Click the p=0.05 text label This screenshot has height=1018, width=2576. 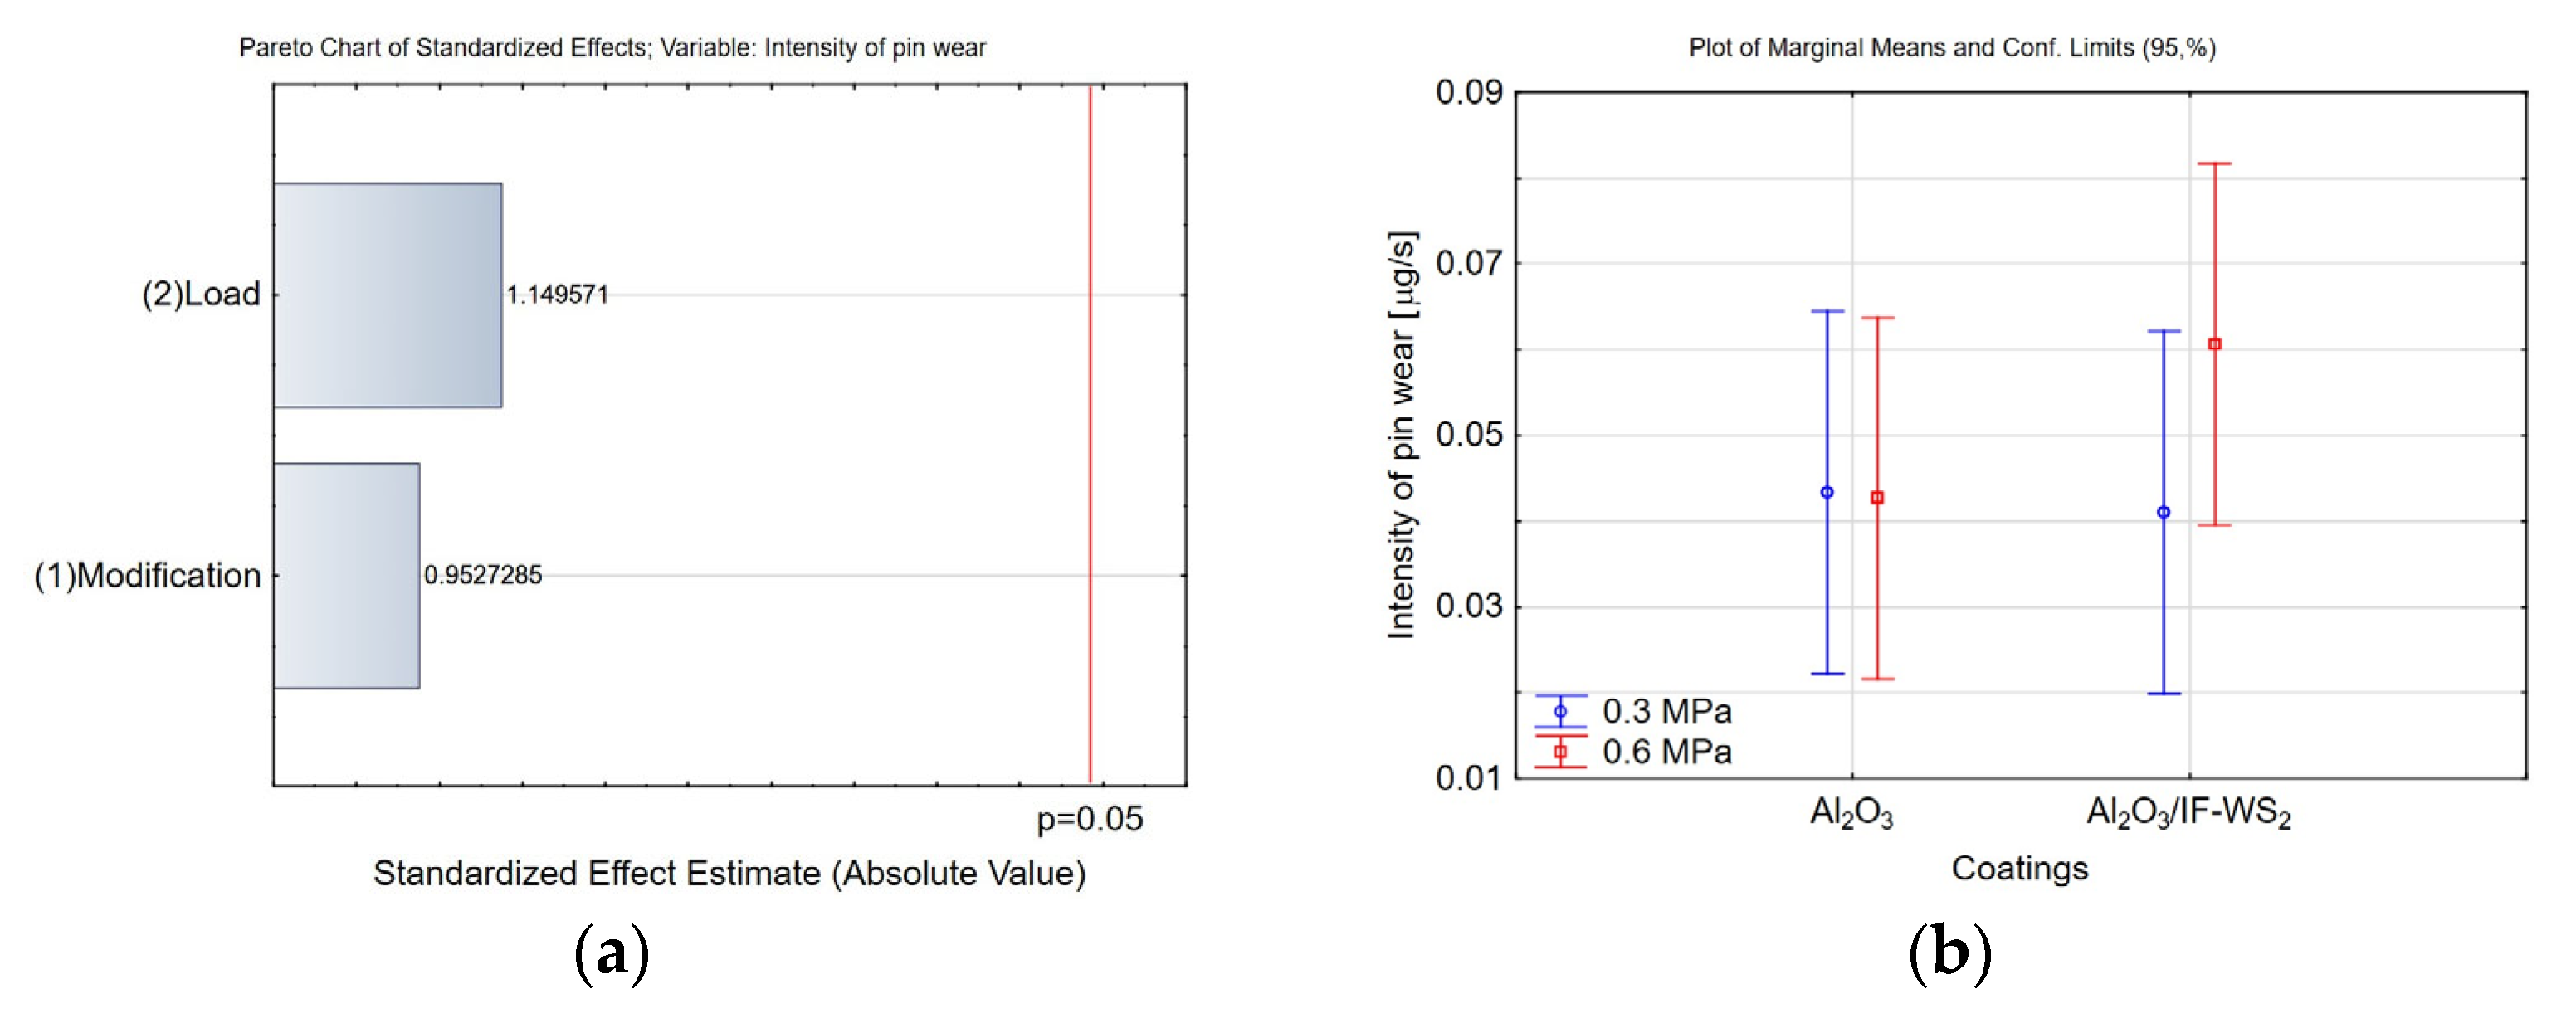point(1089,819)
